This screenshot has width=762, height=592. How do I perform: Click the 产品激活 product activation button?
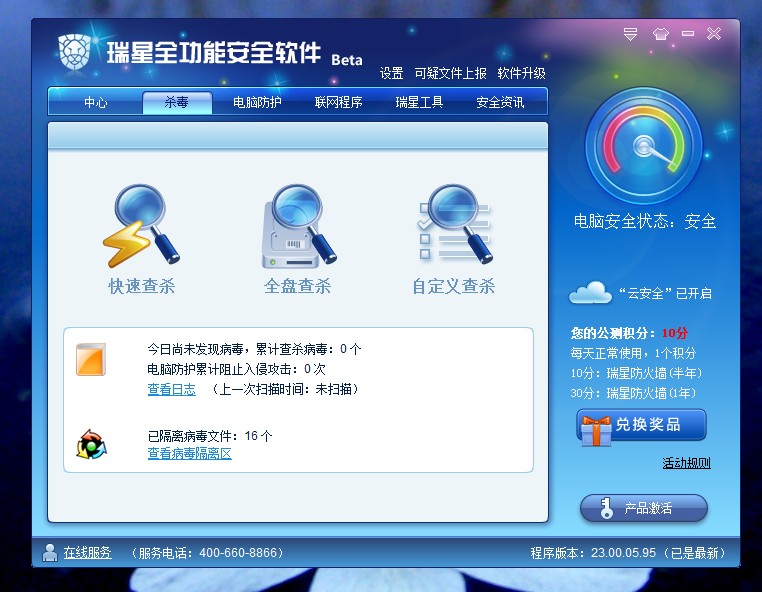pyautogui.click(x=644, y=508)
